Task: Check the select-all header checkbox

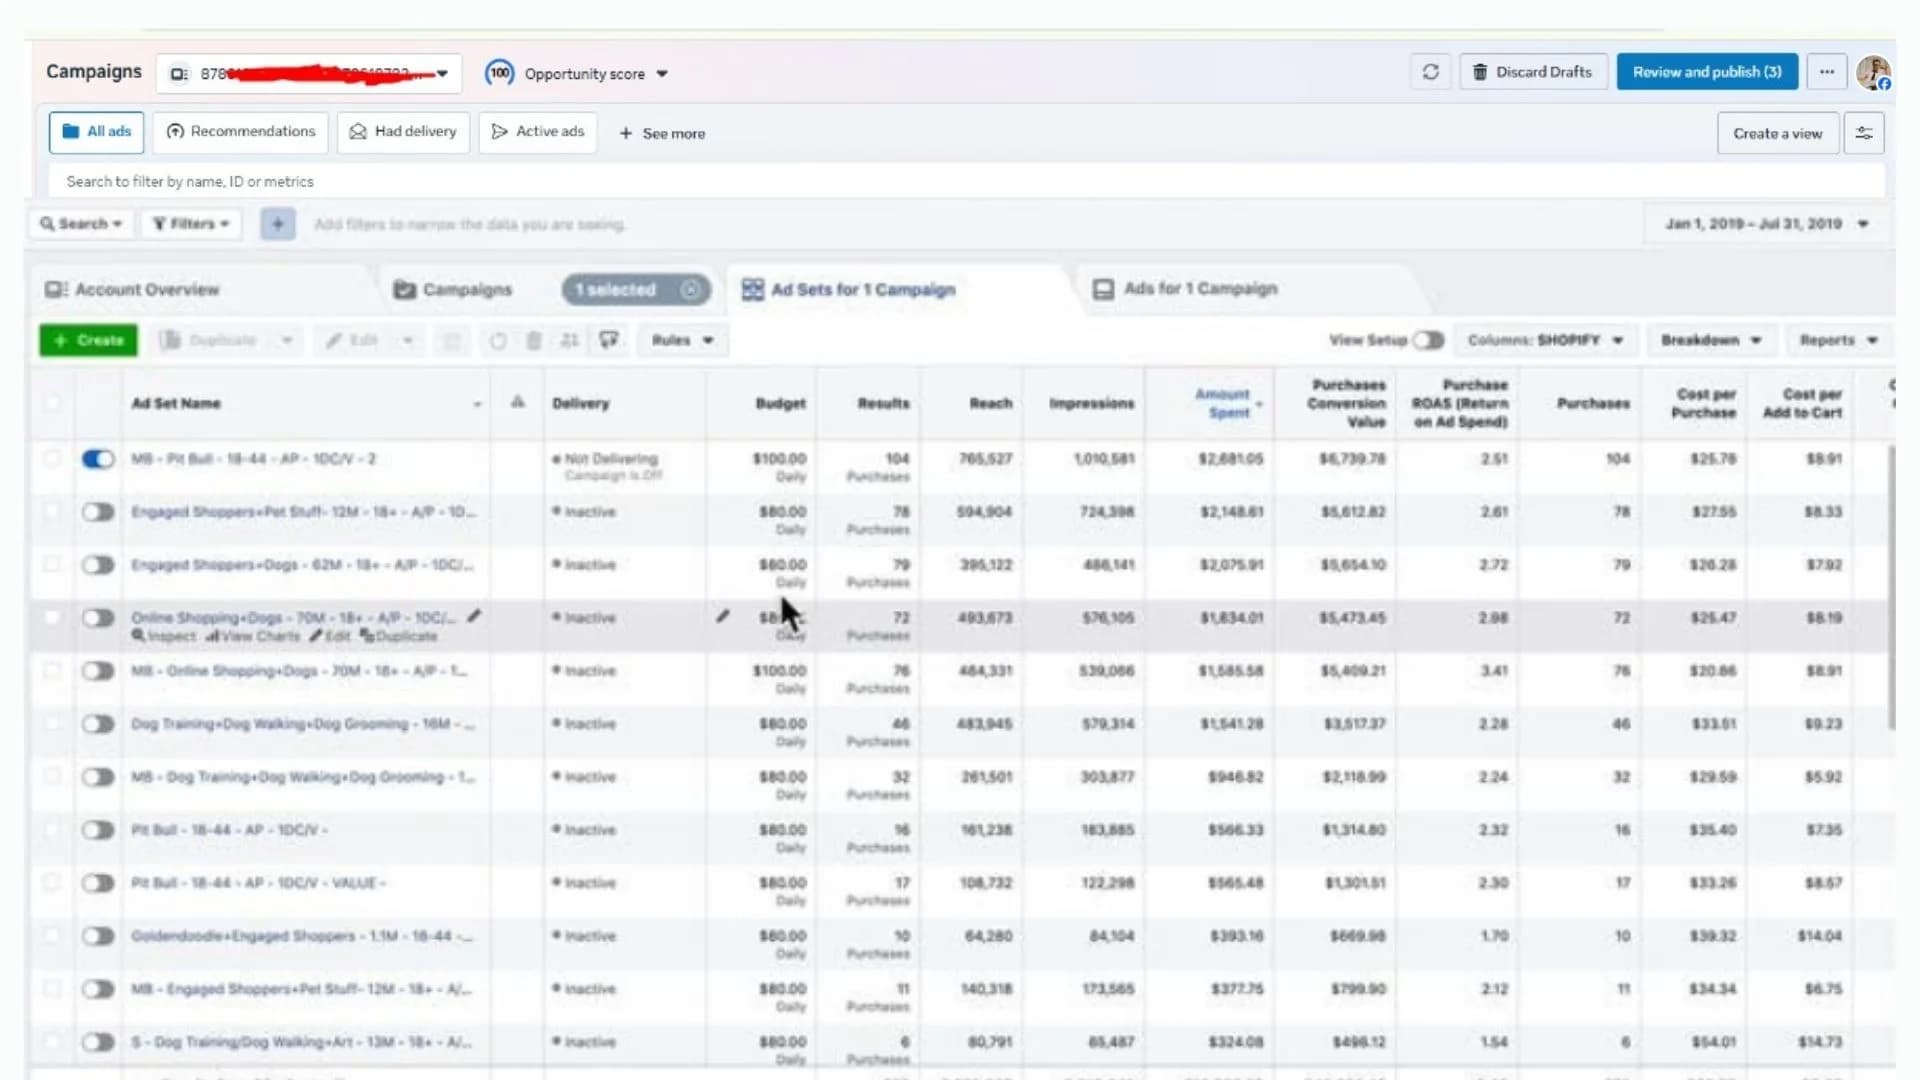Action: (52, 403)
